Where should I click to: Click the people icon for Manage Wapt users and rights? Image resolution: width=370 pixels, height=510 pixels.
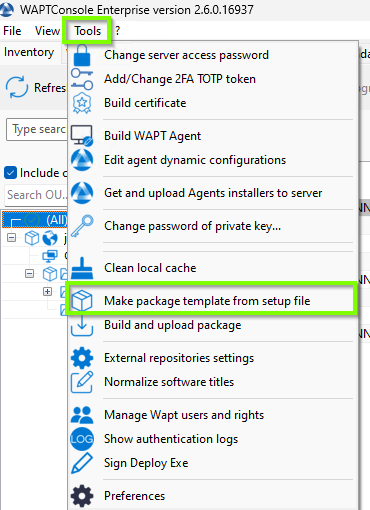click(82, 415)
